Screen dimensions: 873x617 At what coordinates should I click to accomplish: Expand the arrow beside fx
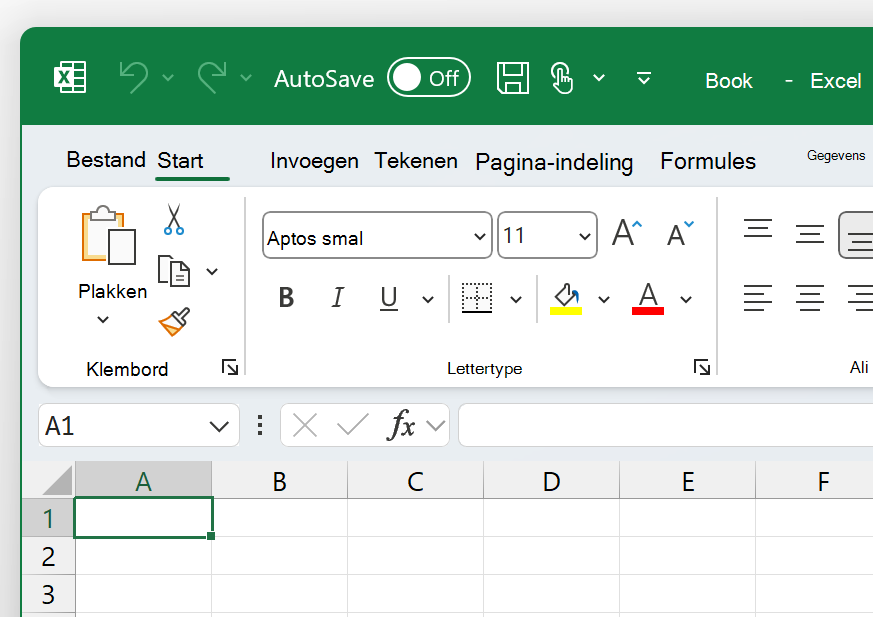pyautogui.click(x=435, y=426)
